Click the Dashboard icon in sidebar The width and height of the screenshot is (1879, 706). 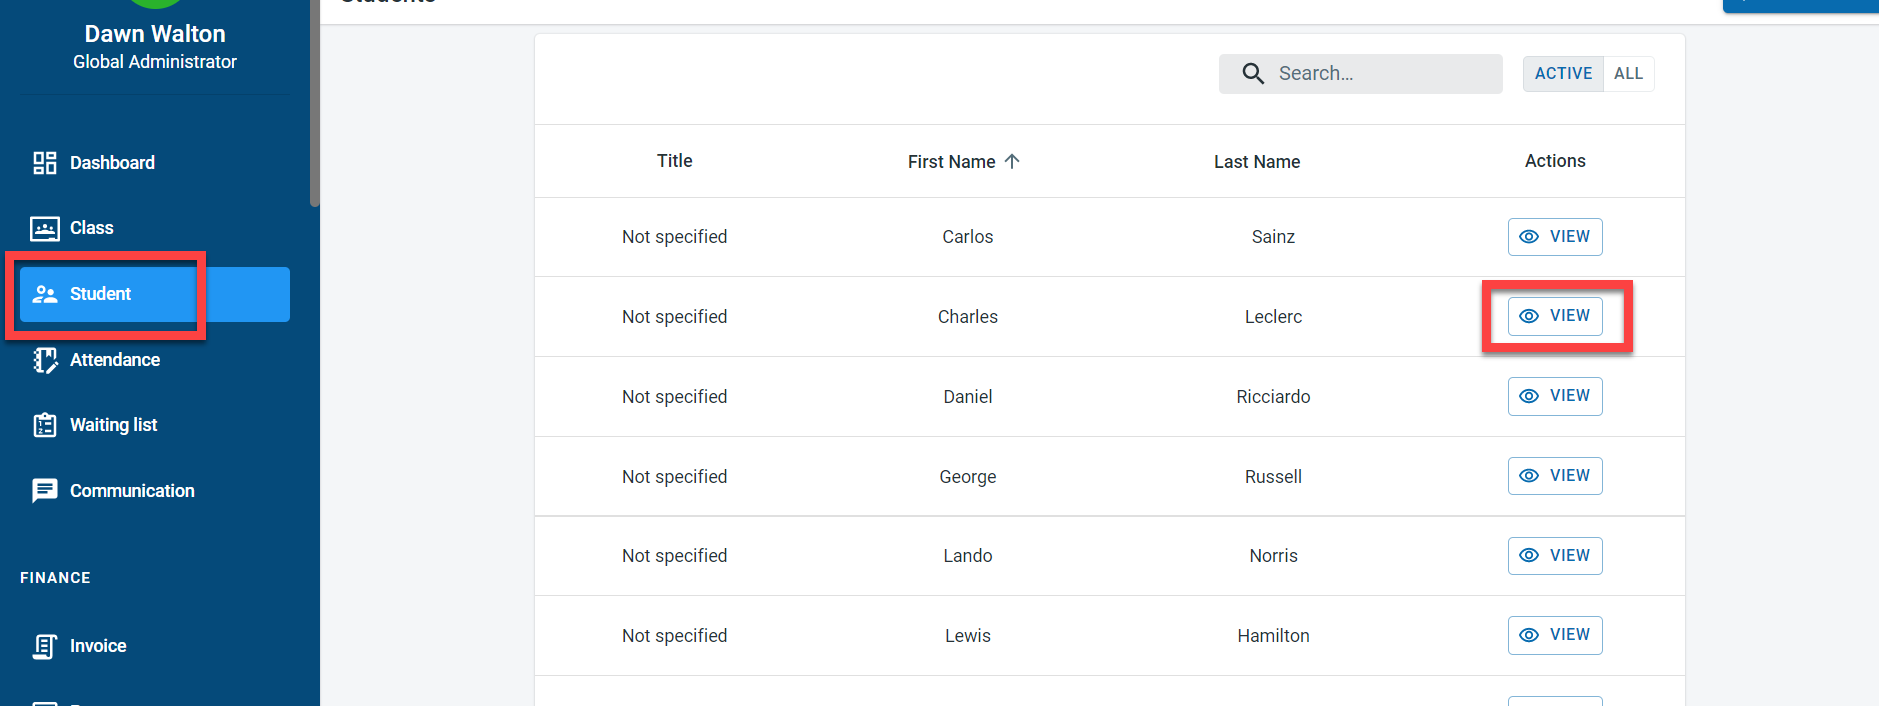(44, 163)
